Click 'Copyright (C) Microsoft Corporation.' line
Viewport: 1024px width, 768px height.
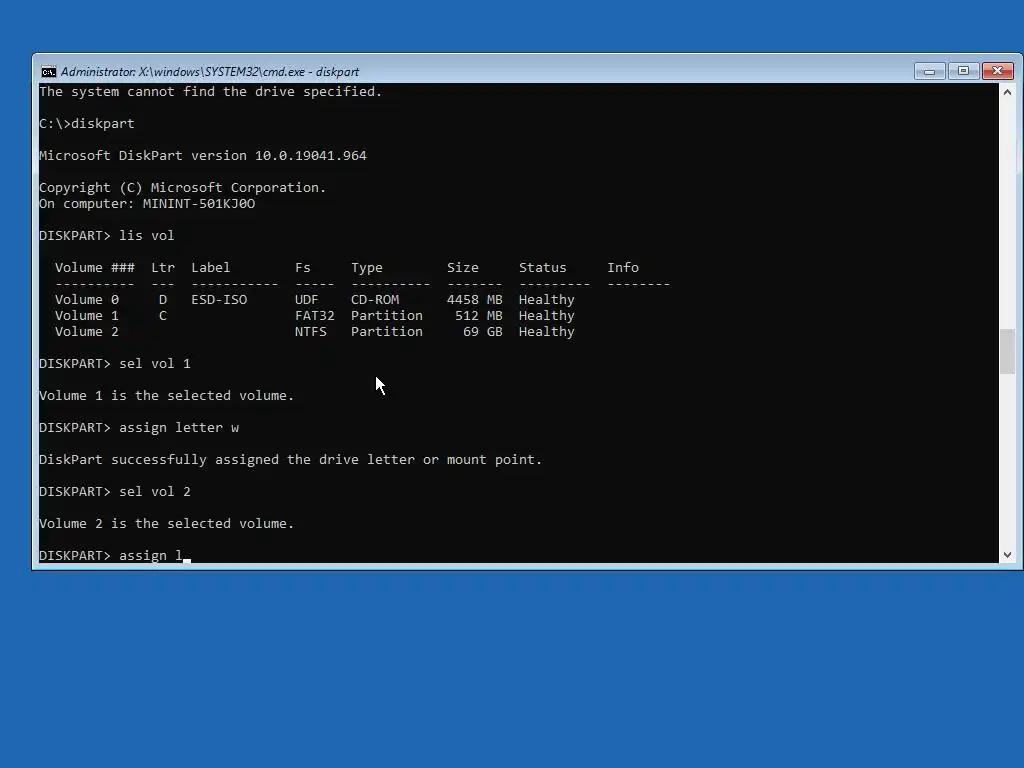coord(182,187)
